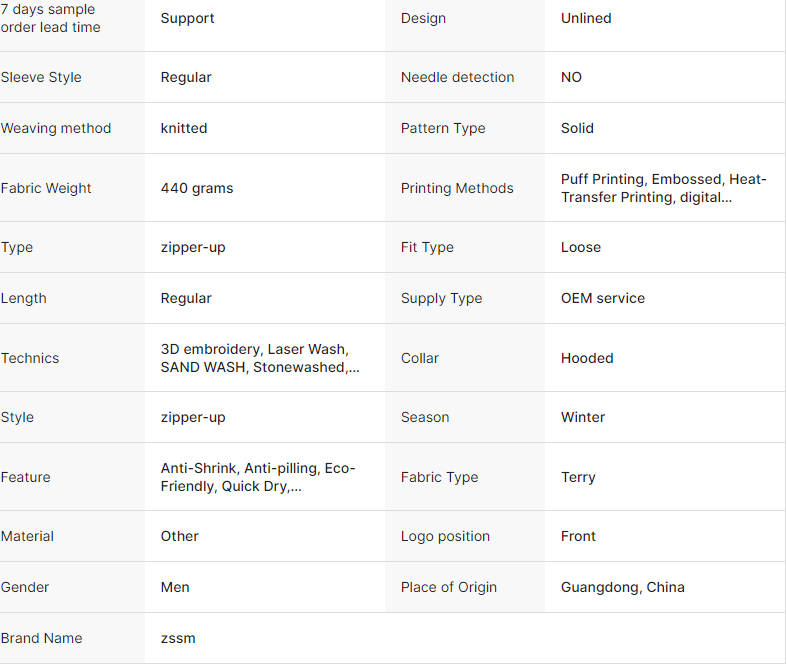Click the 440 grams value

tap(197, 188)
